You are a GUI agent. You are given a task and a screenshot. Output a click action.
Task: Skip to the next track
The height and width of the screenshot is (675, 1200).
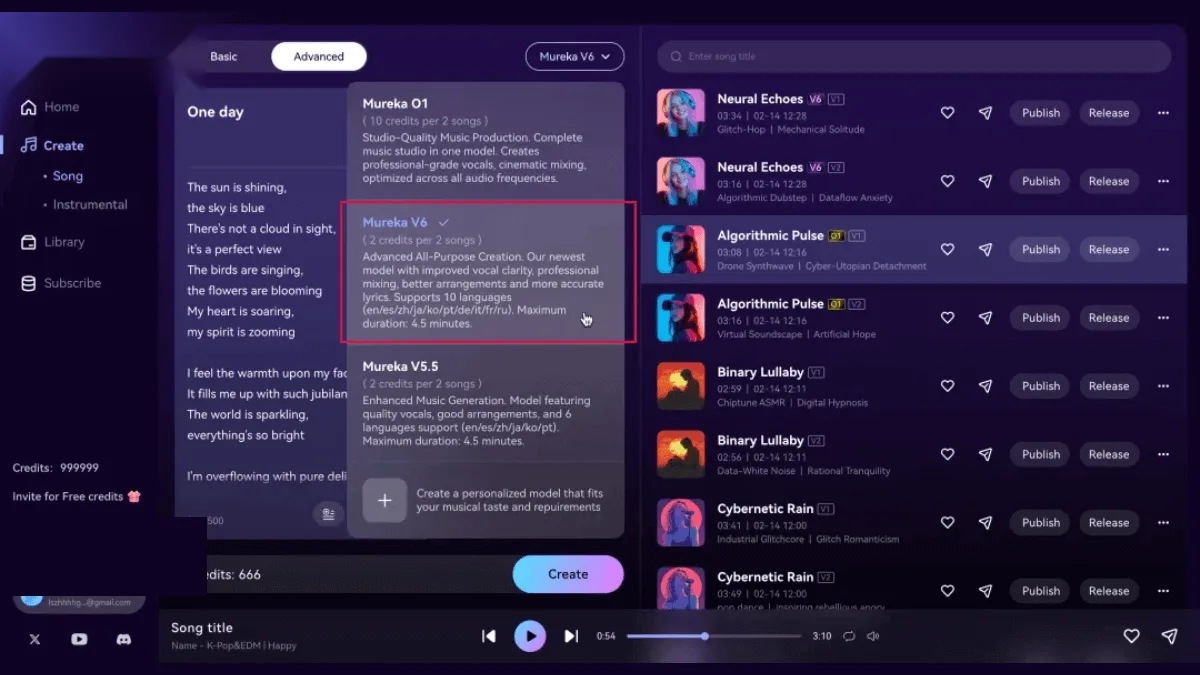[x=571, y=636]
